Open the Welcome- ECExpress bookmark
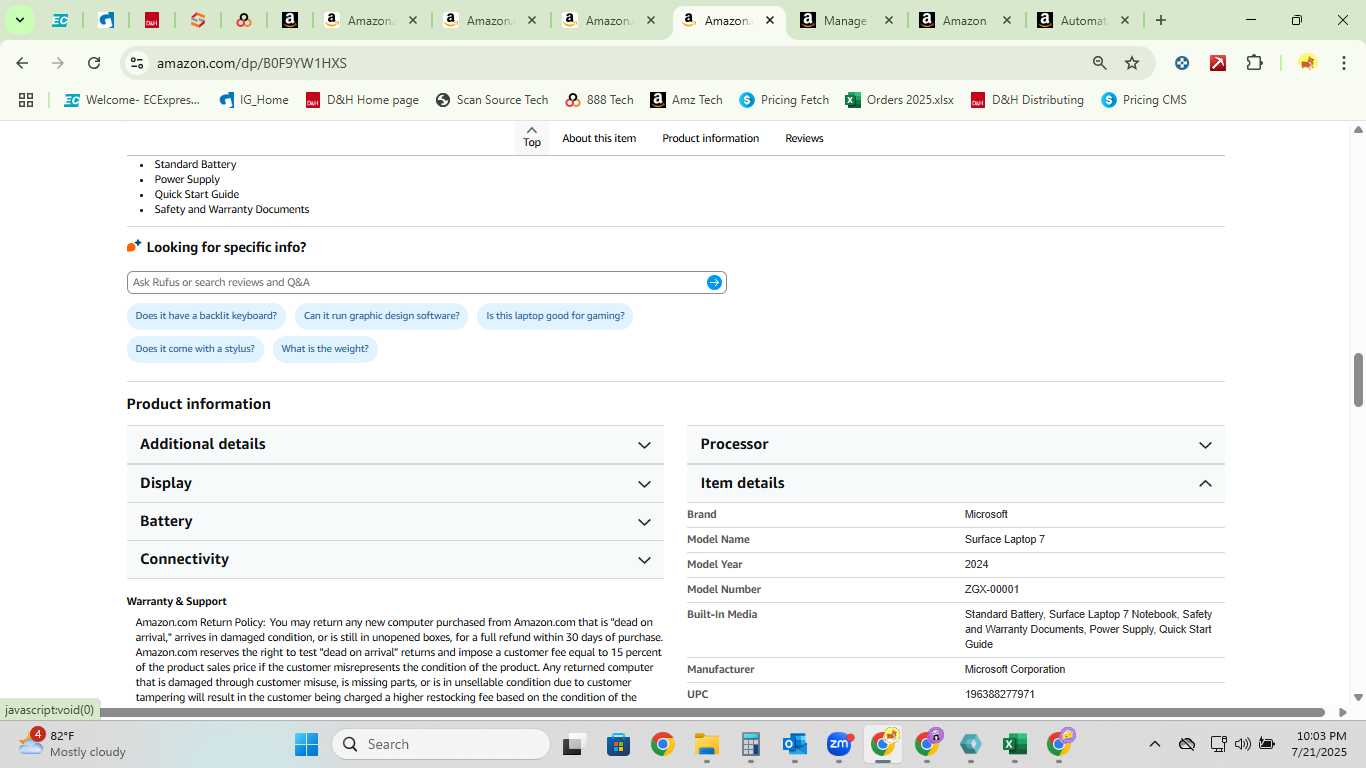Screen dimensions: 1366x768 point(132,100)
